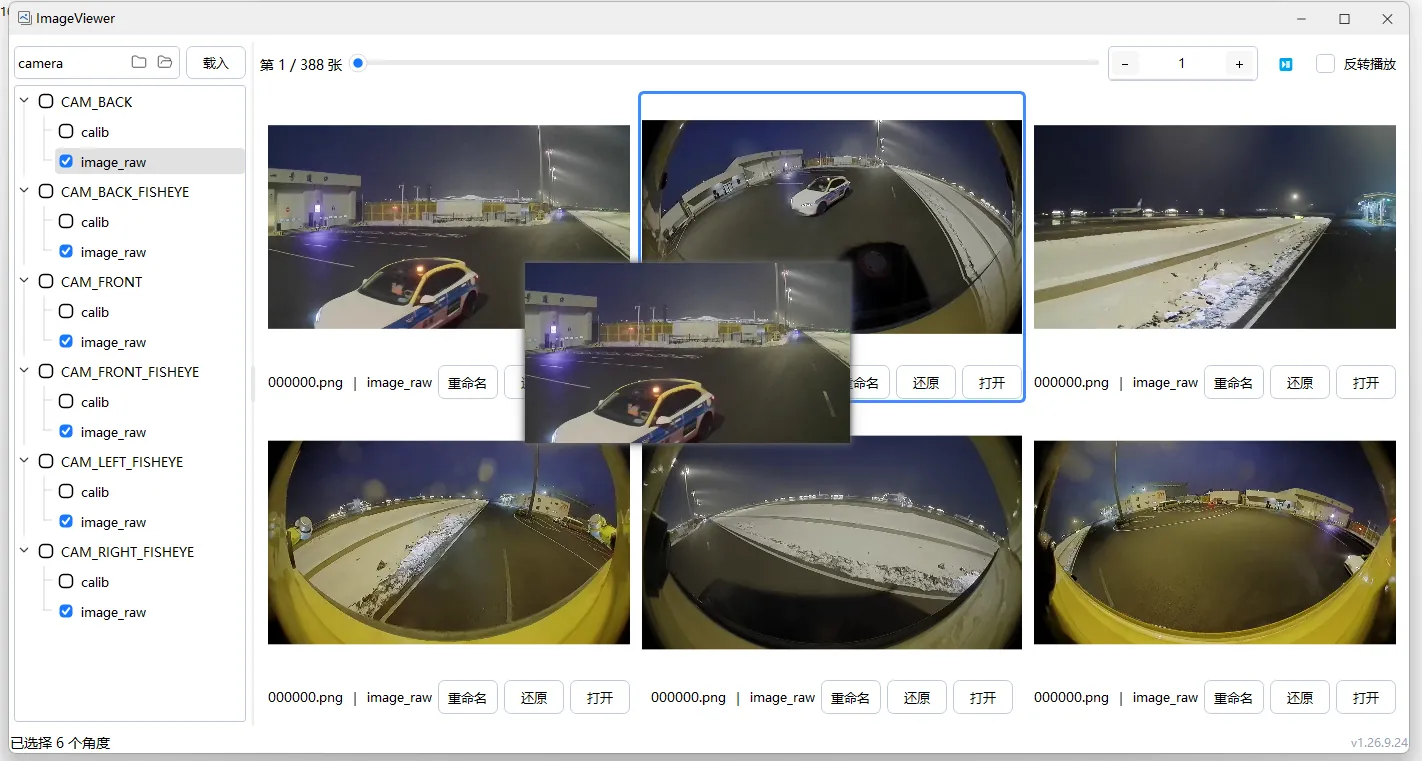
Task: Check calib under CAM_BACK
Action: [66, 131]
